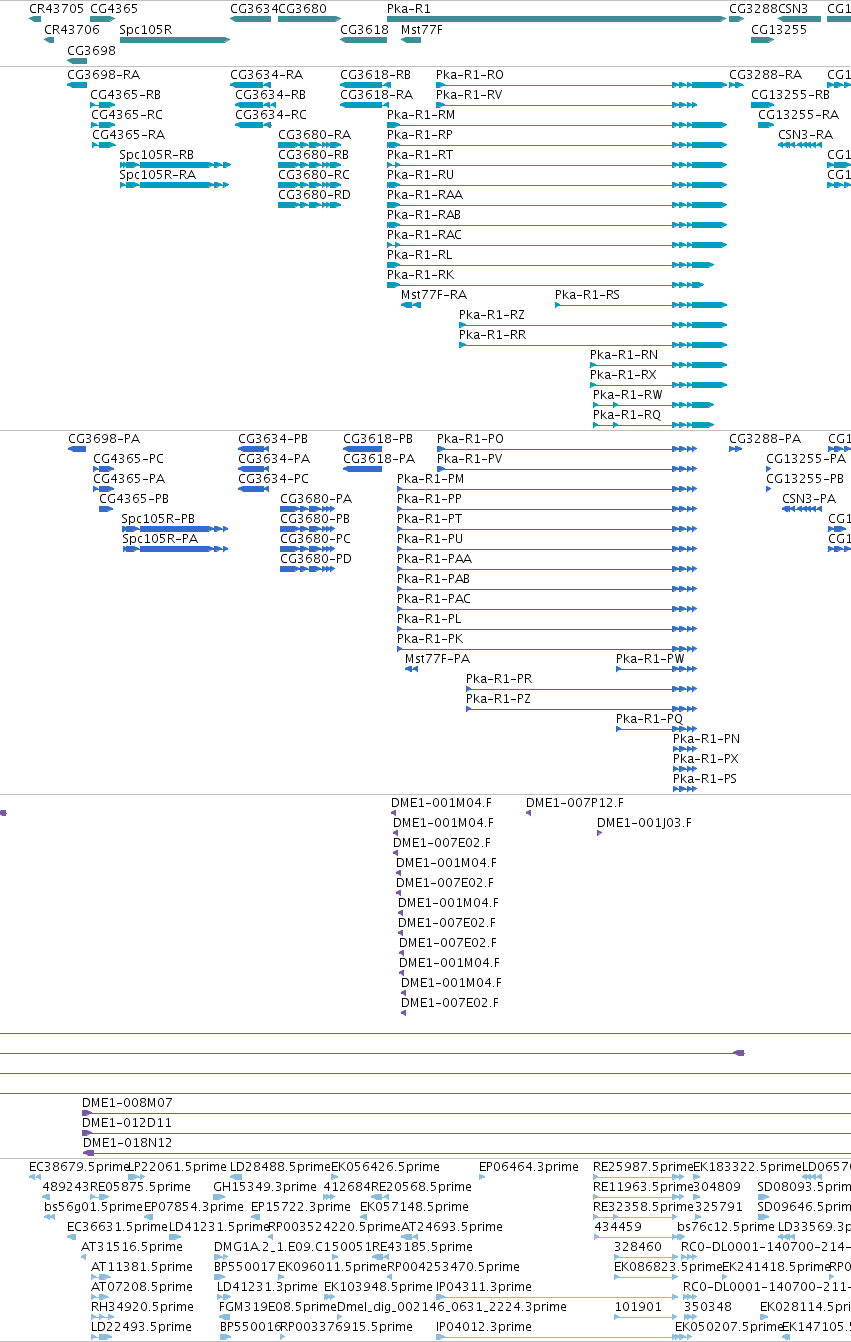Viewport: 851px width, 1342px height.
Task: Click the CSN3 gene label
Action: pos(793,8)
